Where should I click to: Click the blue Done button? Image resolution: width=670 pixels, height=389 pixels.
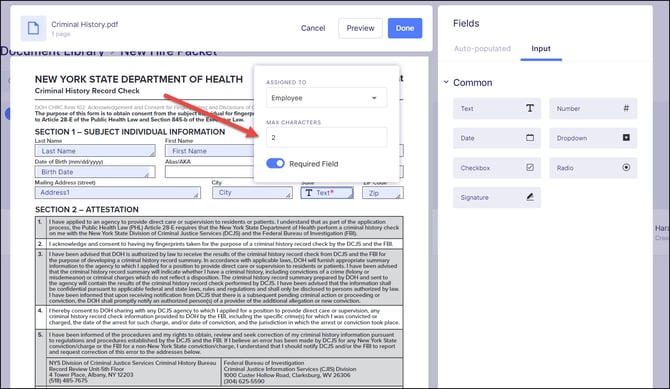[405, 28]
